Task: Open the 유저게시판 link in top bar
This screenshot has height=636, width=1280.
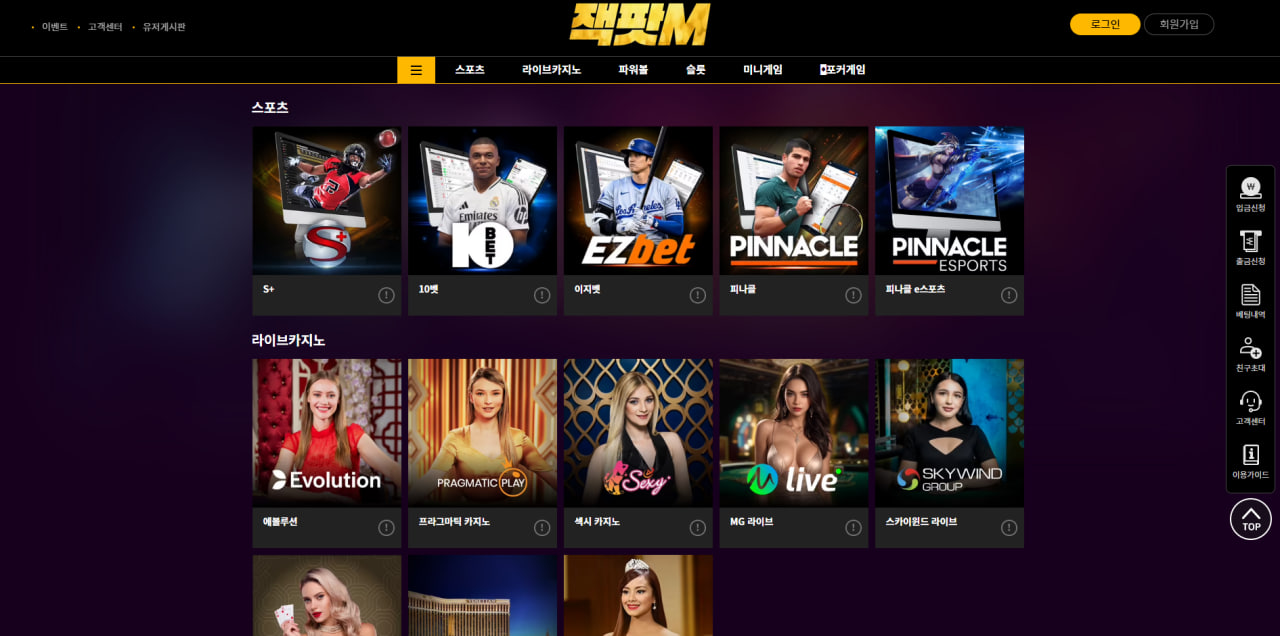Action: click(x=164, y=27)
